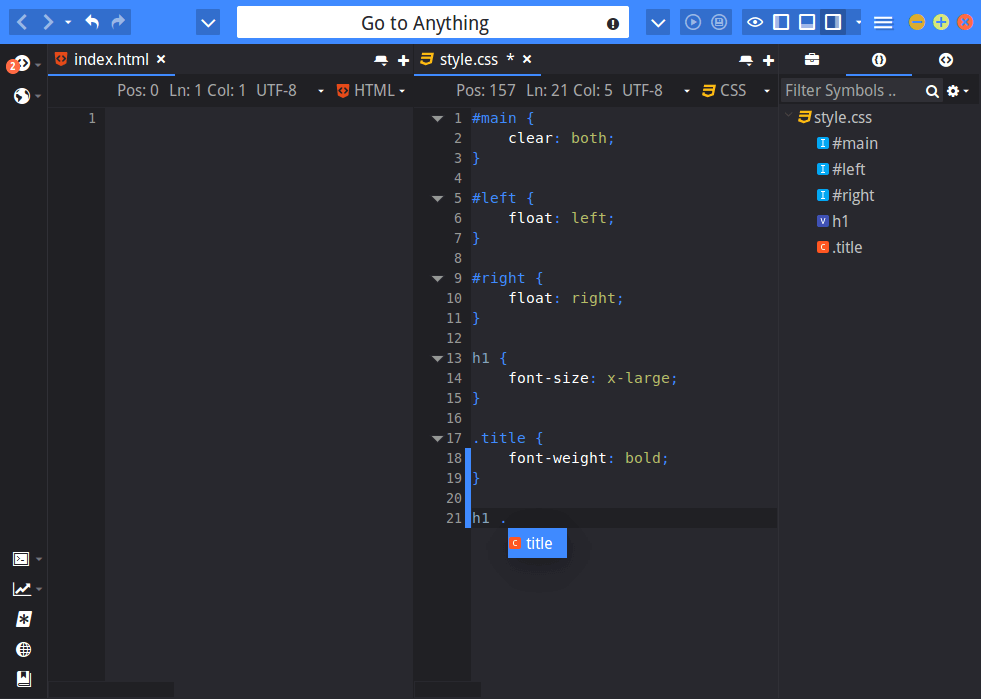981x699 pixels.
Task: Click the asterisk regex tool icon
Action: (24, 619)
